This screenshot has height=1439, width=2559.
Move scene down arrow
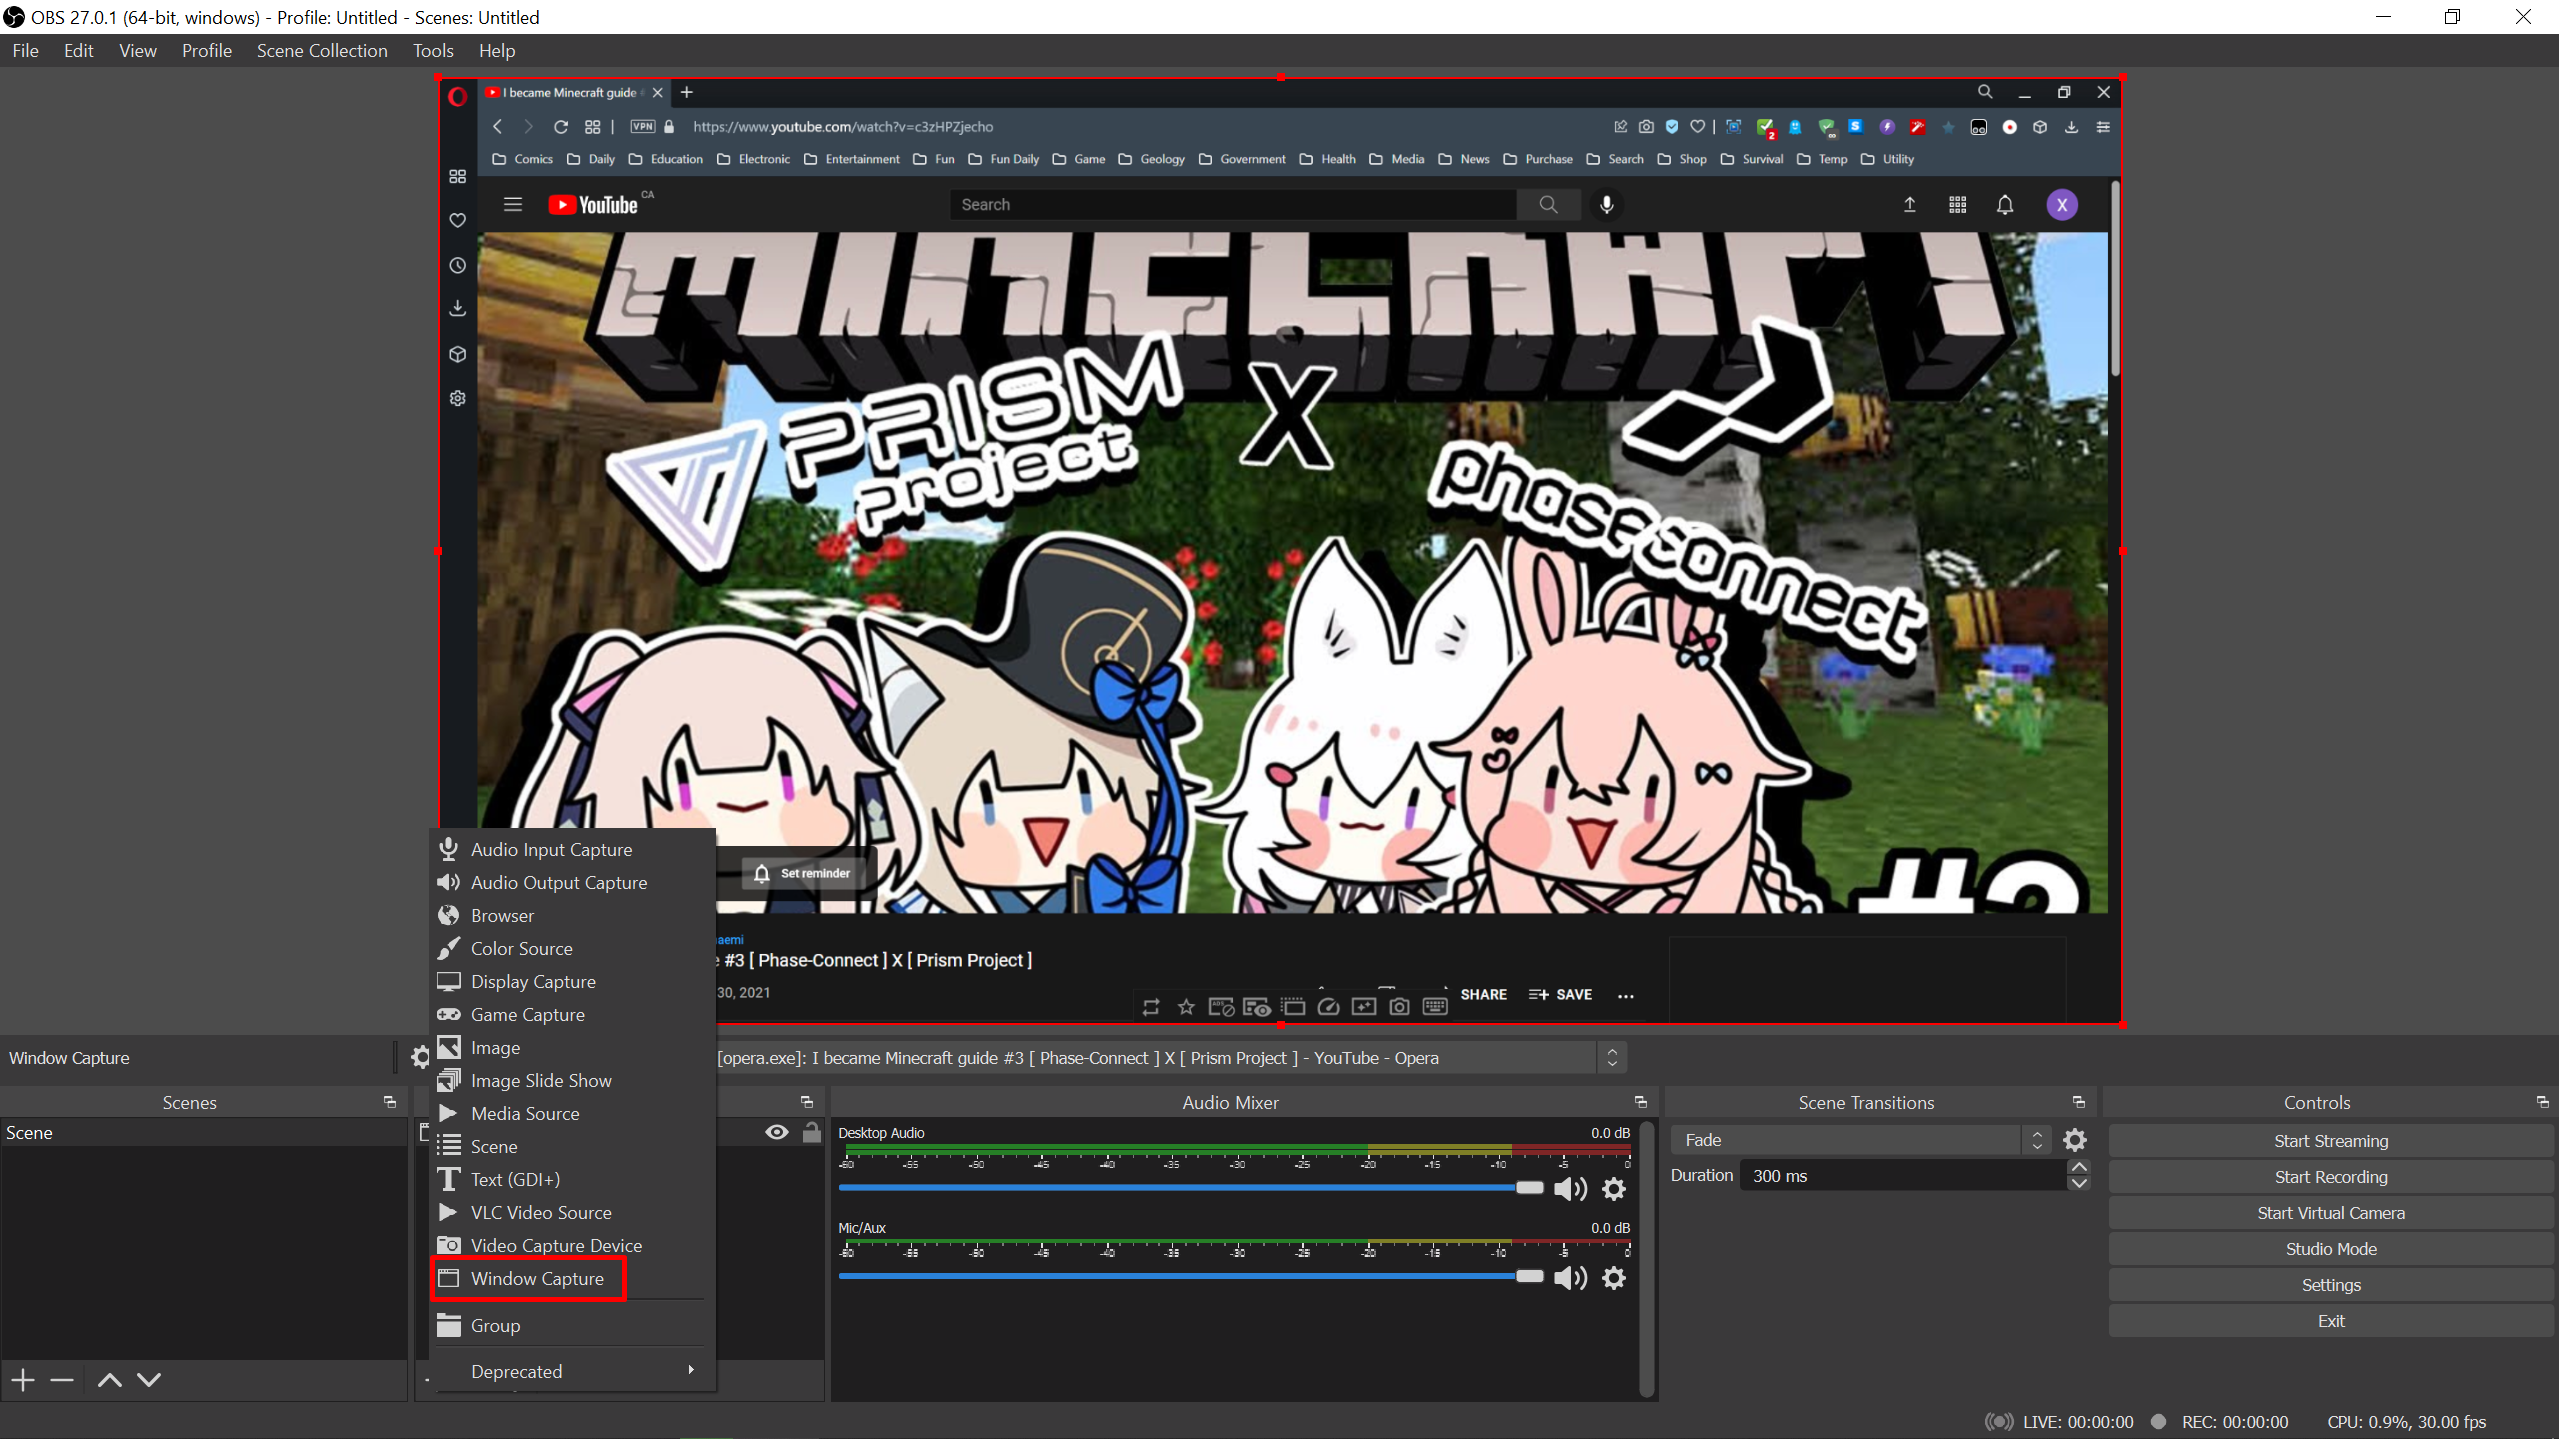(x=149, y=1380)
